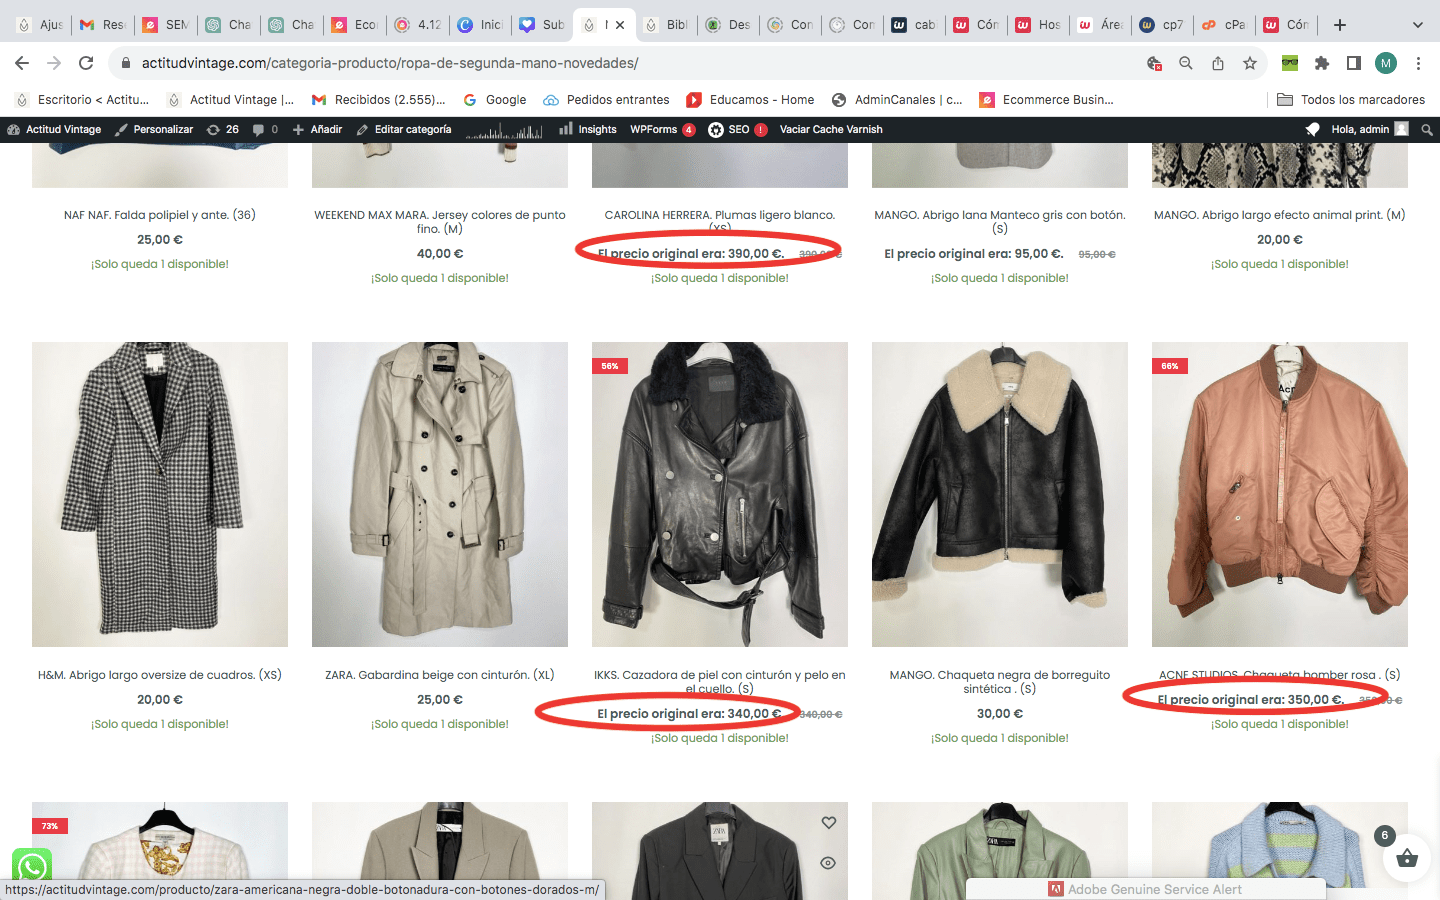Switch to the cp7 browser tab
The height and width of the screenshot is (900, 1440).
(x=1161, y=25)
